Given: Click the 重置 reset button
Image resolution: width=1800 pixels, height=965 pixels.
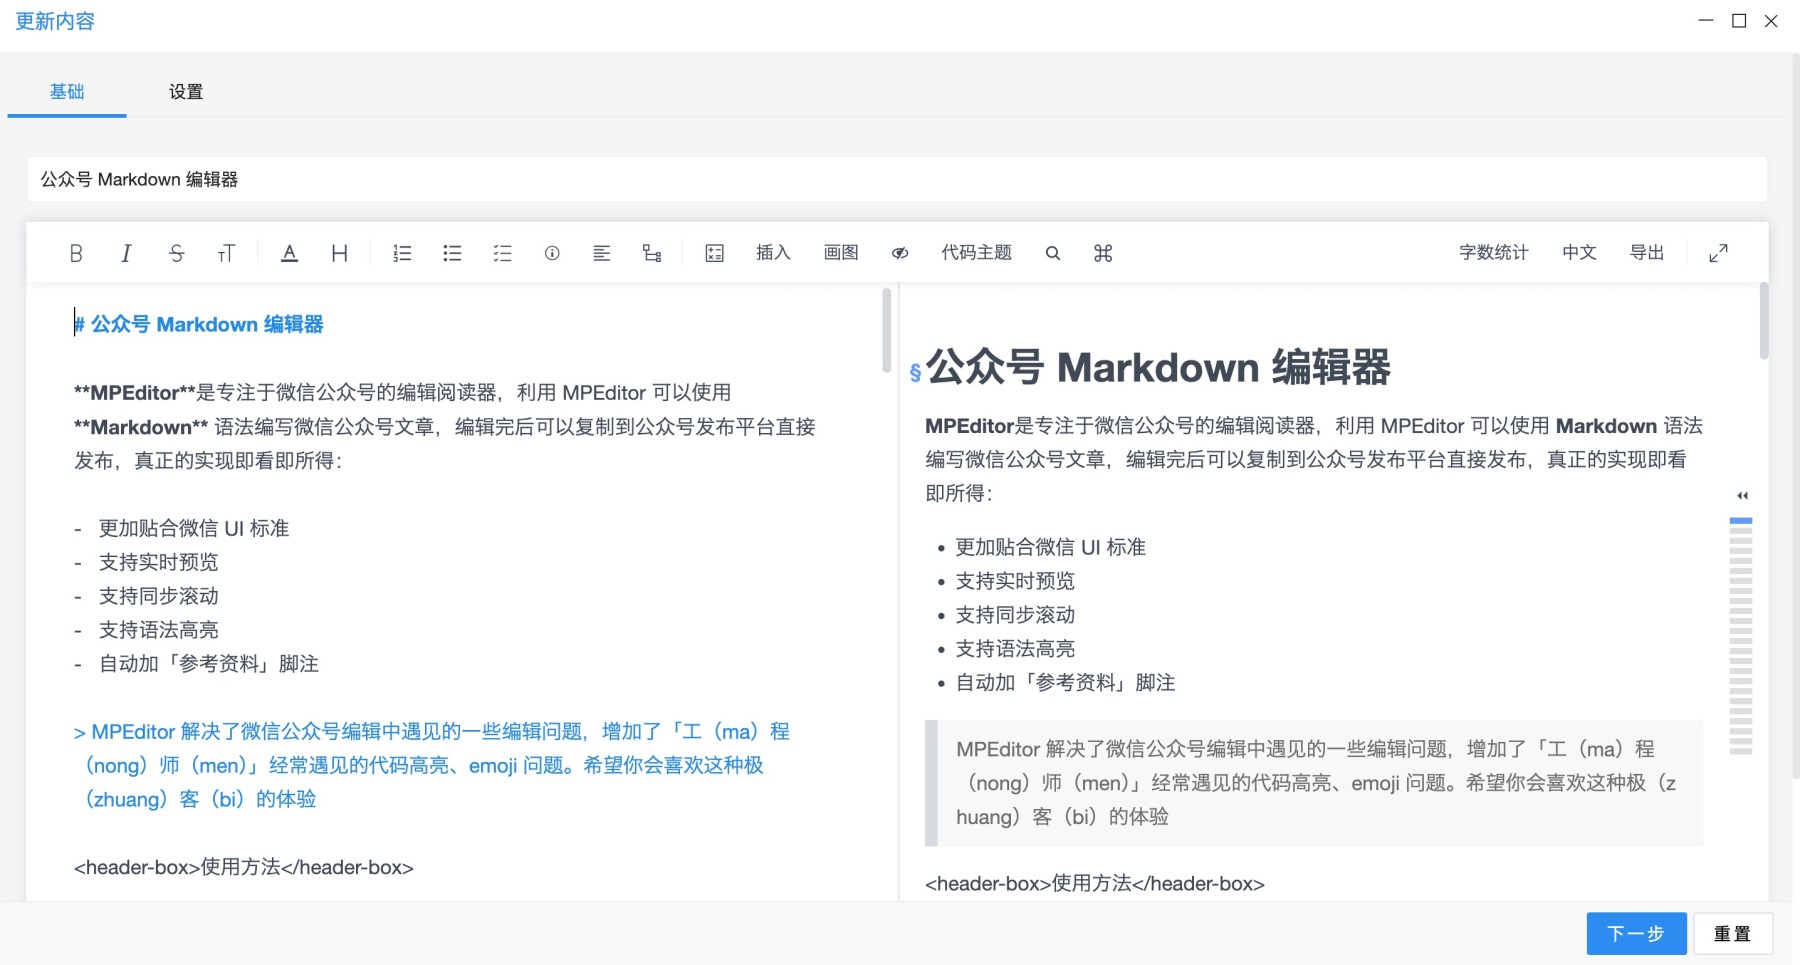Looking at the screenshot, I should click(1732, 934).
